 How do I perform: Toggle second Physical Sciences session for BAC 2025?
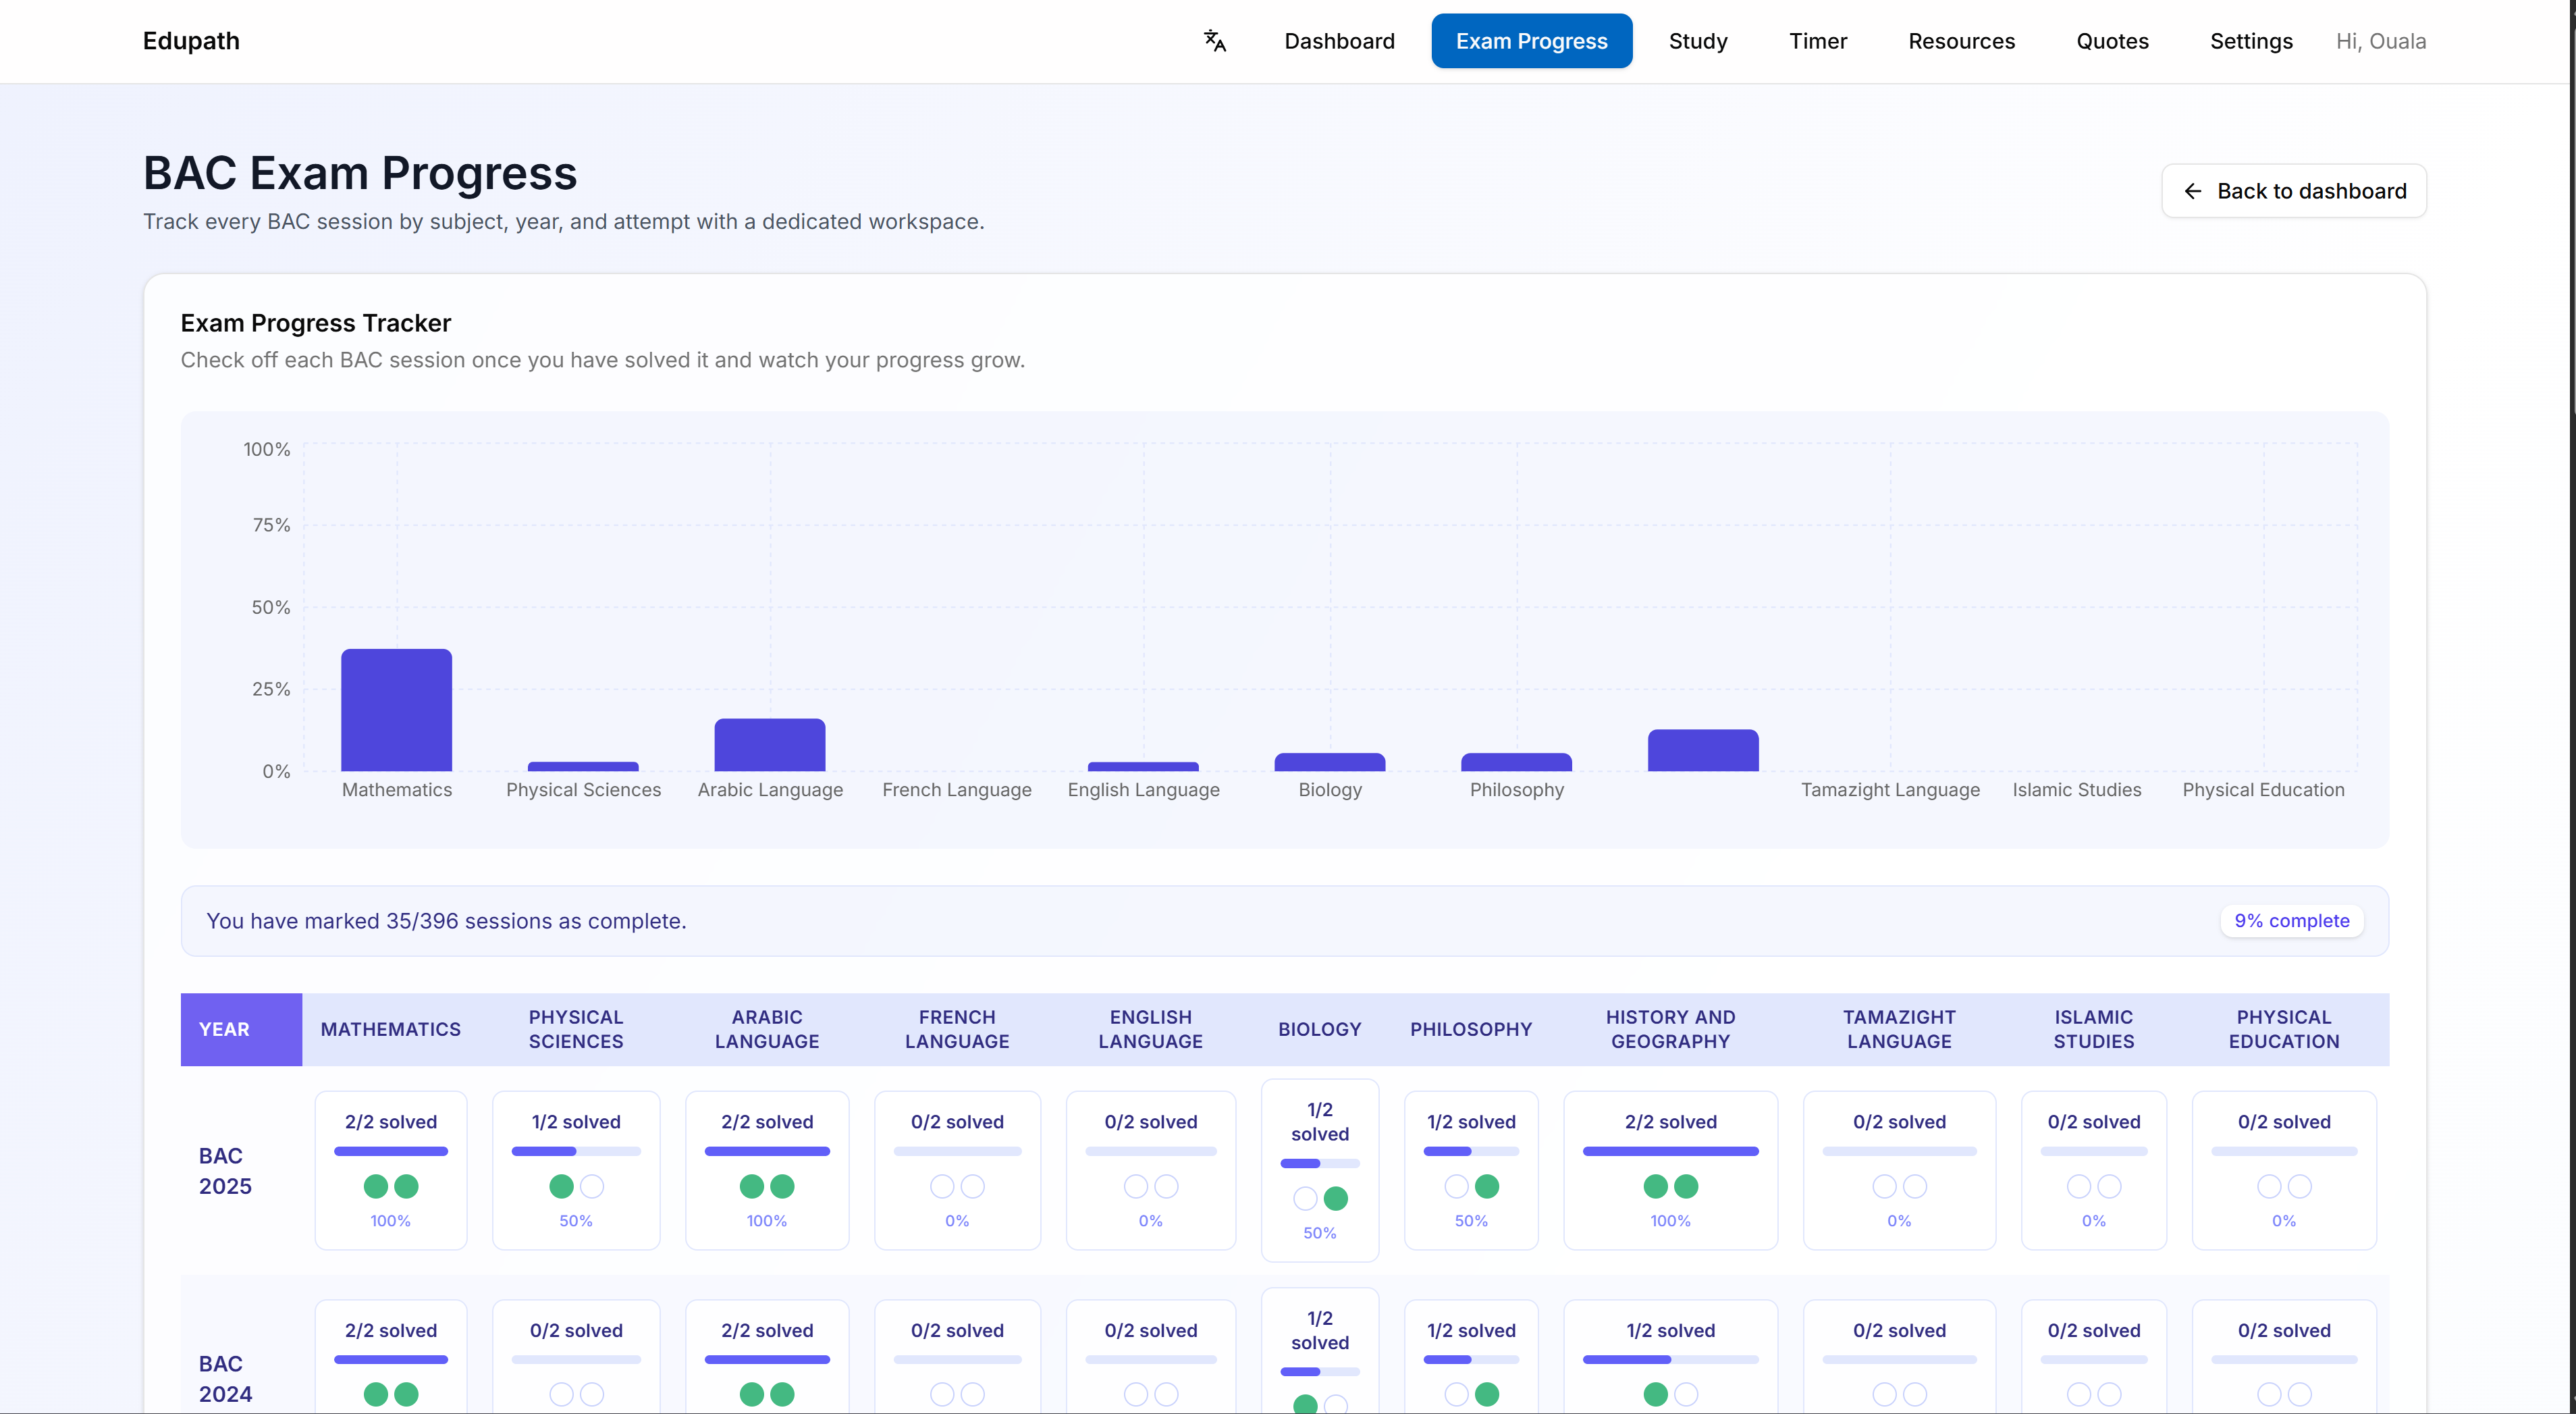pos(592,1187)
